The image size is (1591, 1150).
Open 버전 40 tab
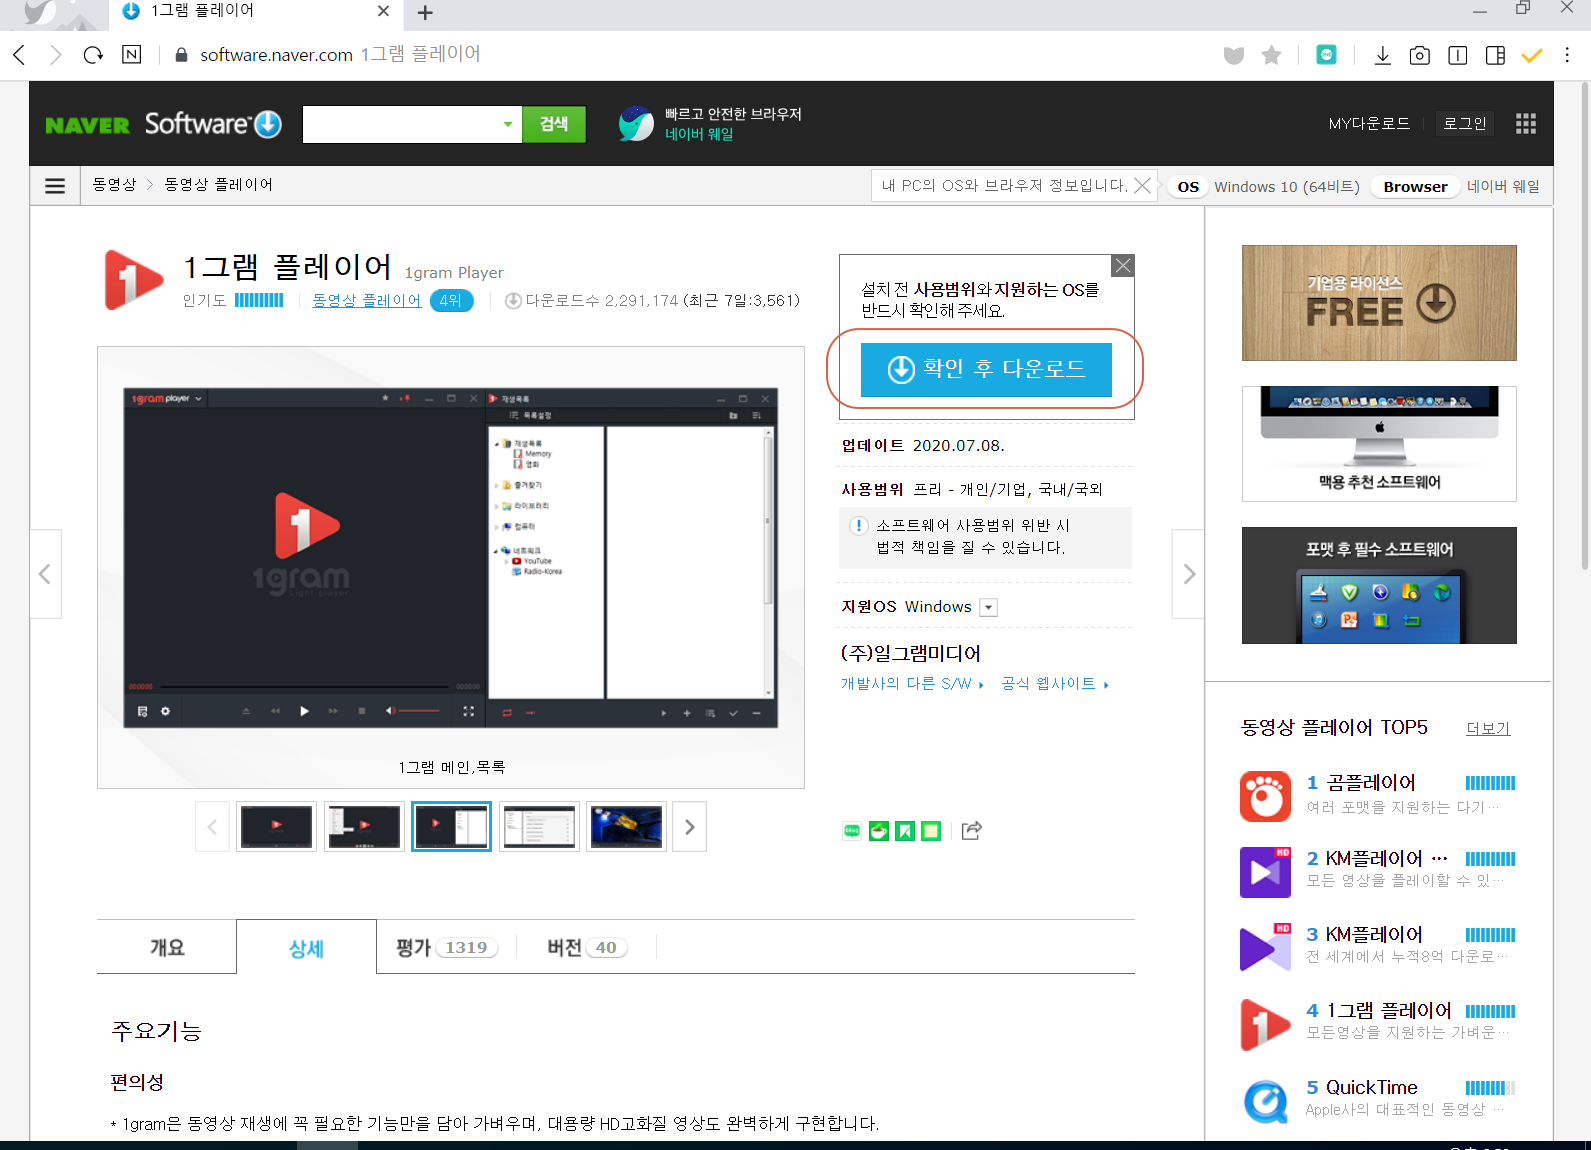pyautogui.click(x=587, y=947)
